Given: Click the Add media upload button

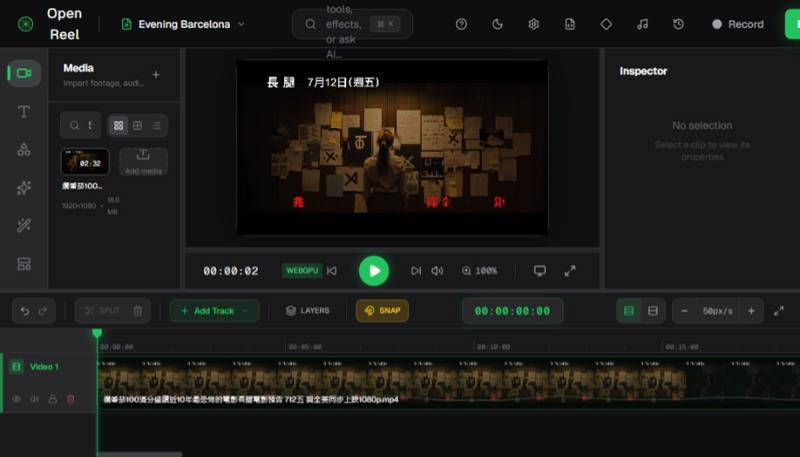Looking at the screenshot, I should coord(143,162).
